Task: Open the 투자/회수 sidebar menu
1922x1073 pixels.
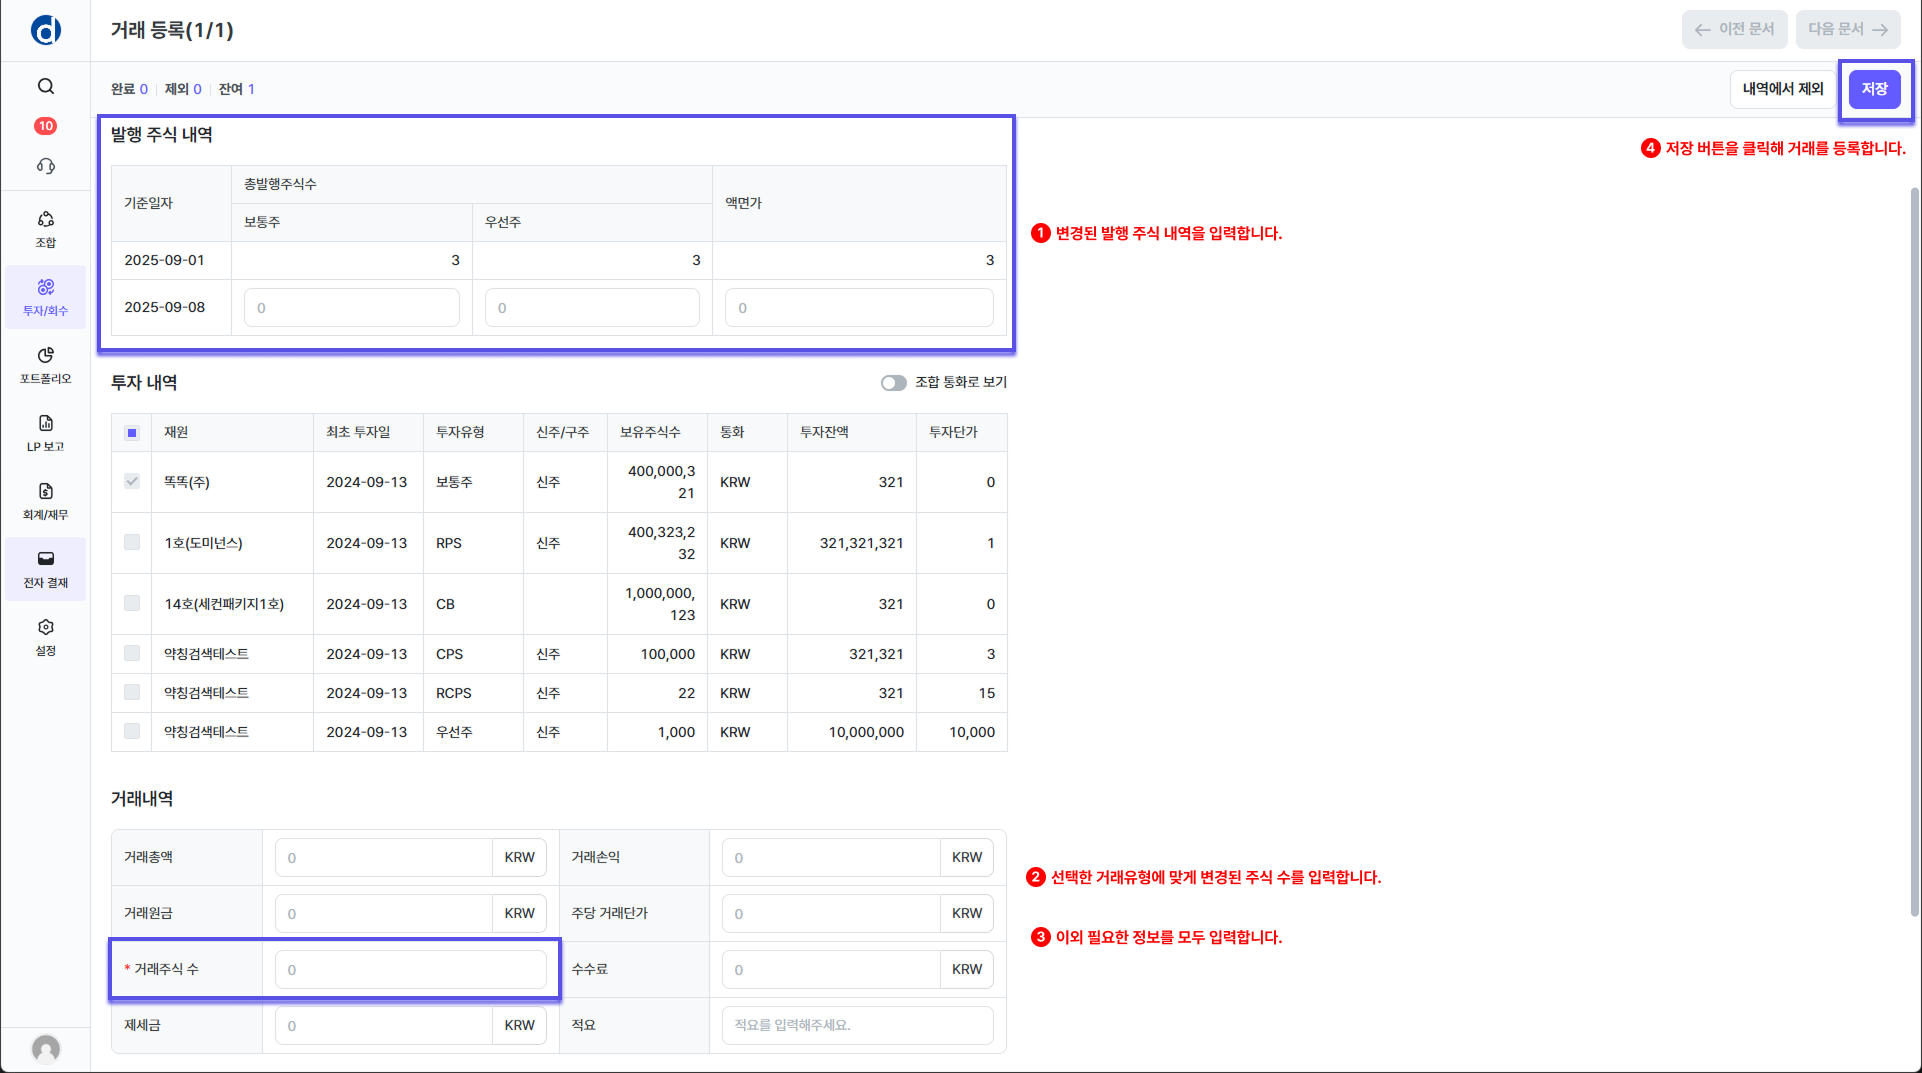Action: pyautogui.click(x=46, y=297)
